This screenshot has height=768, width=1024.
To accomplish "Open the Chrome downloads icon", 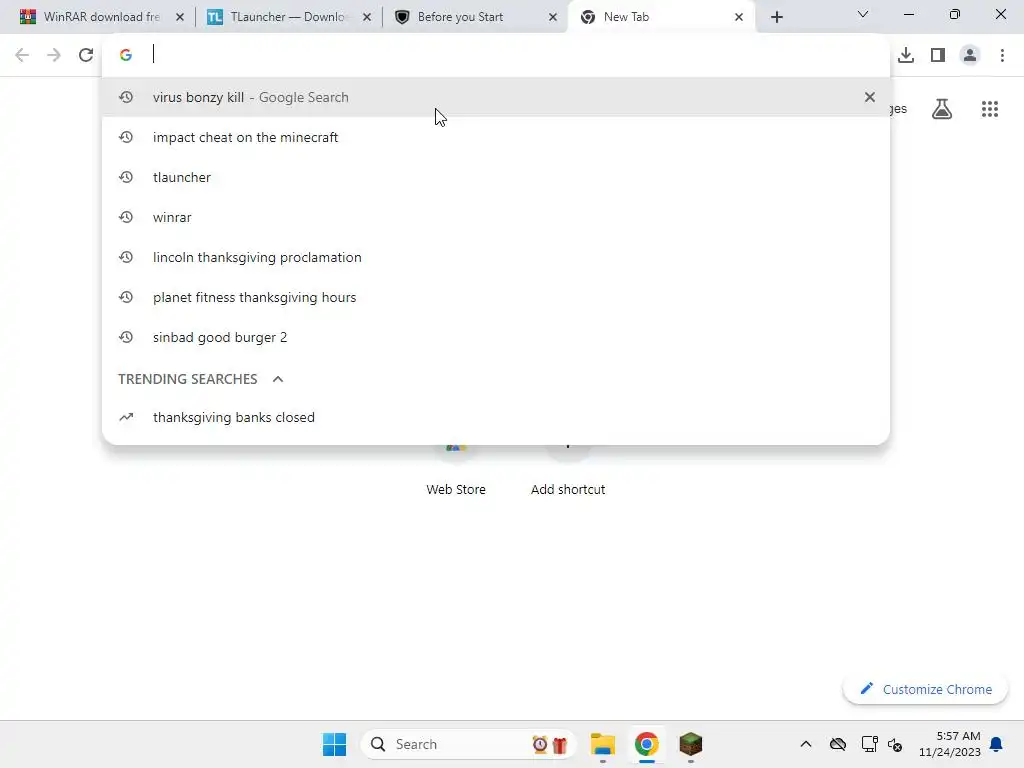I will (906, 55).
